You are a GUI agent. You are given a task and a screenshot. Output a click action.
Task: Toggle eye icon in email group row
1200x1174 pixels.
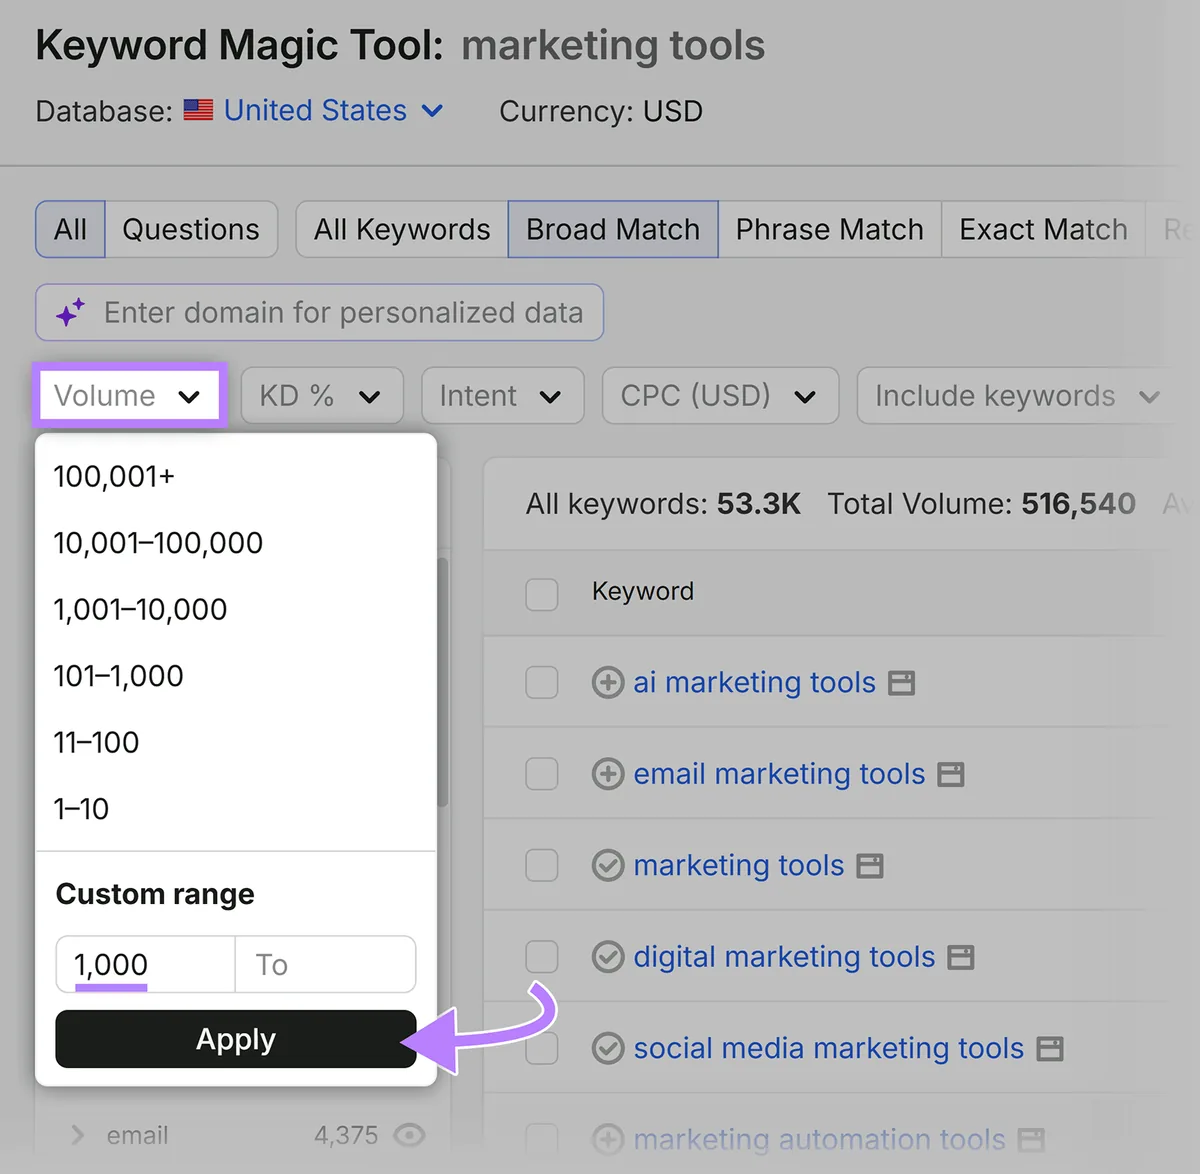click(409, 1135)
